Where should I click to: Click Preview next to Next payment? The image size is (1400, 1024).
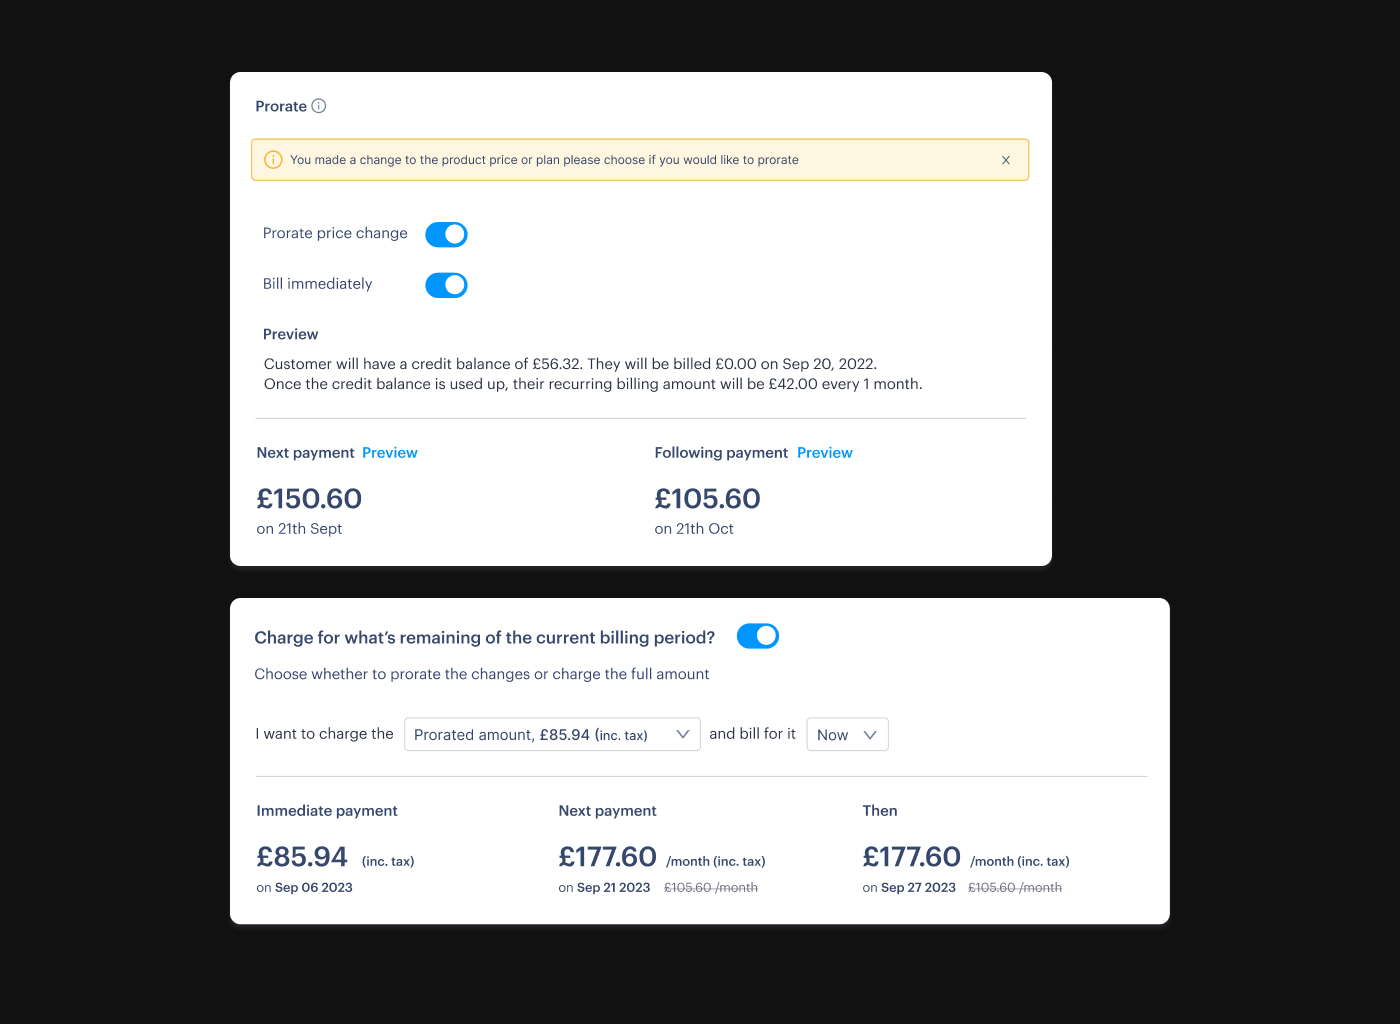[390, 452]
